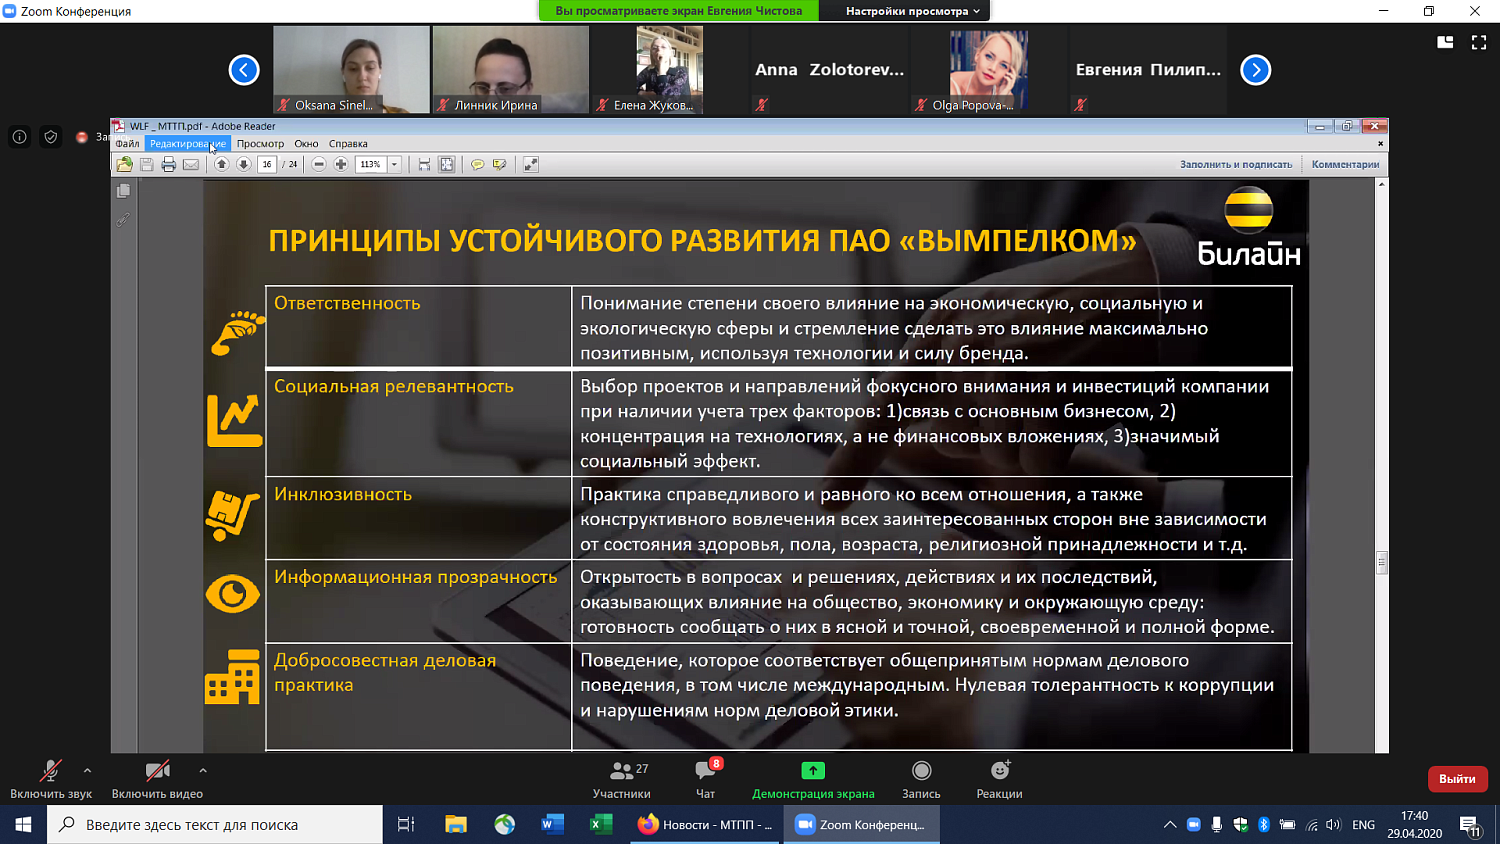Open Task View on taskbar
Viewport: 1500px width, 844px height.
(406, 825)
